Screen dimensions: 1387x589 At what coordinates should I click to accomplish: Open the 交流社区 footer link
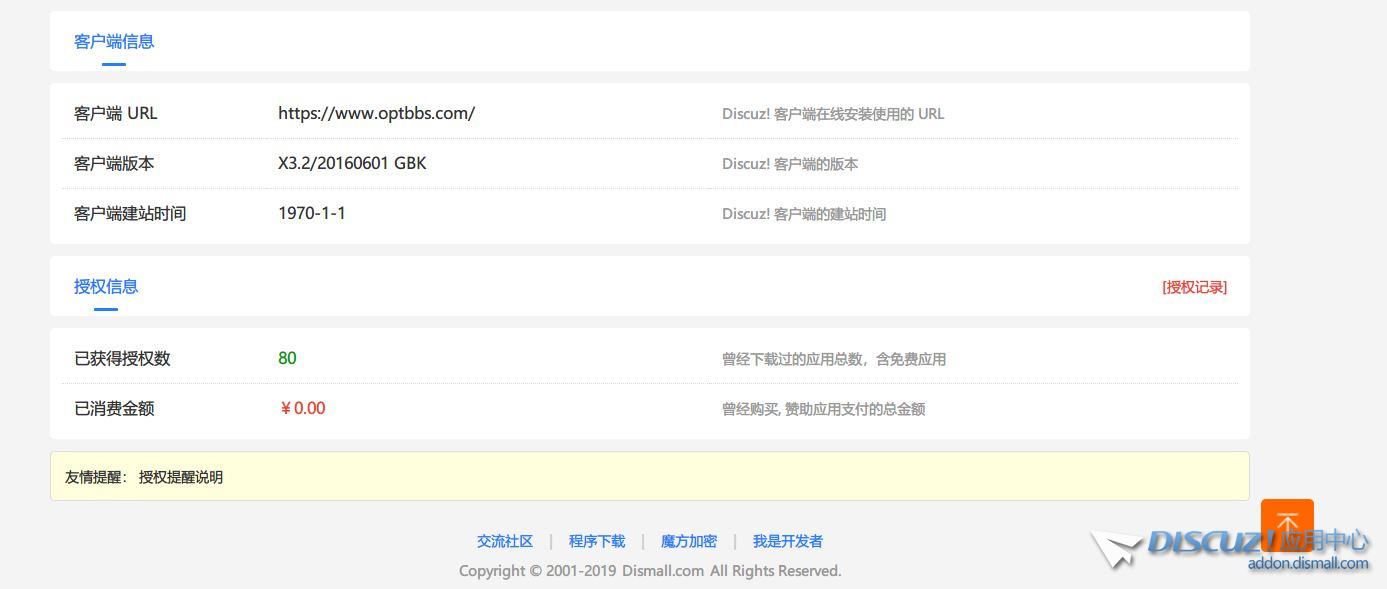(505, 541)
